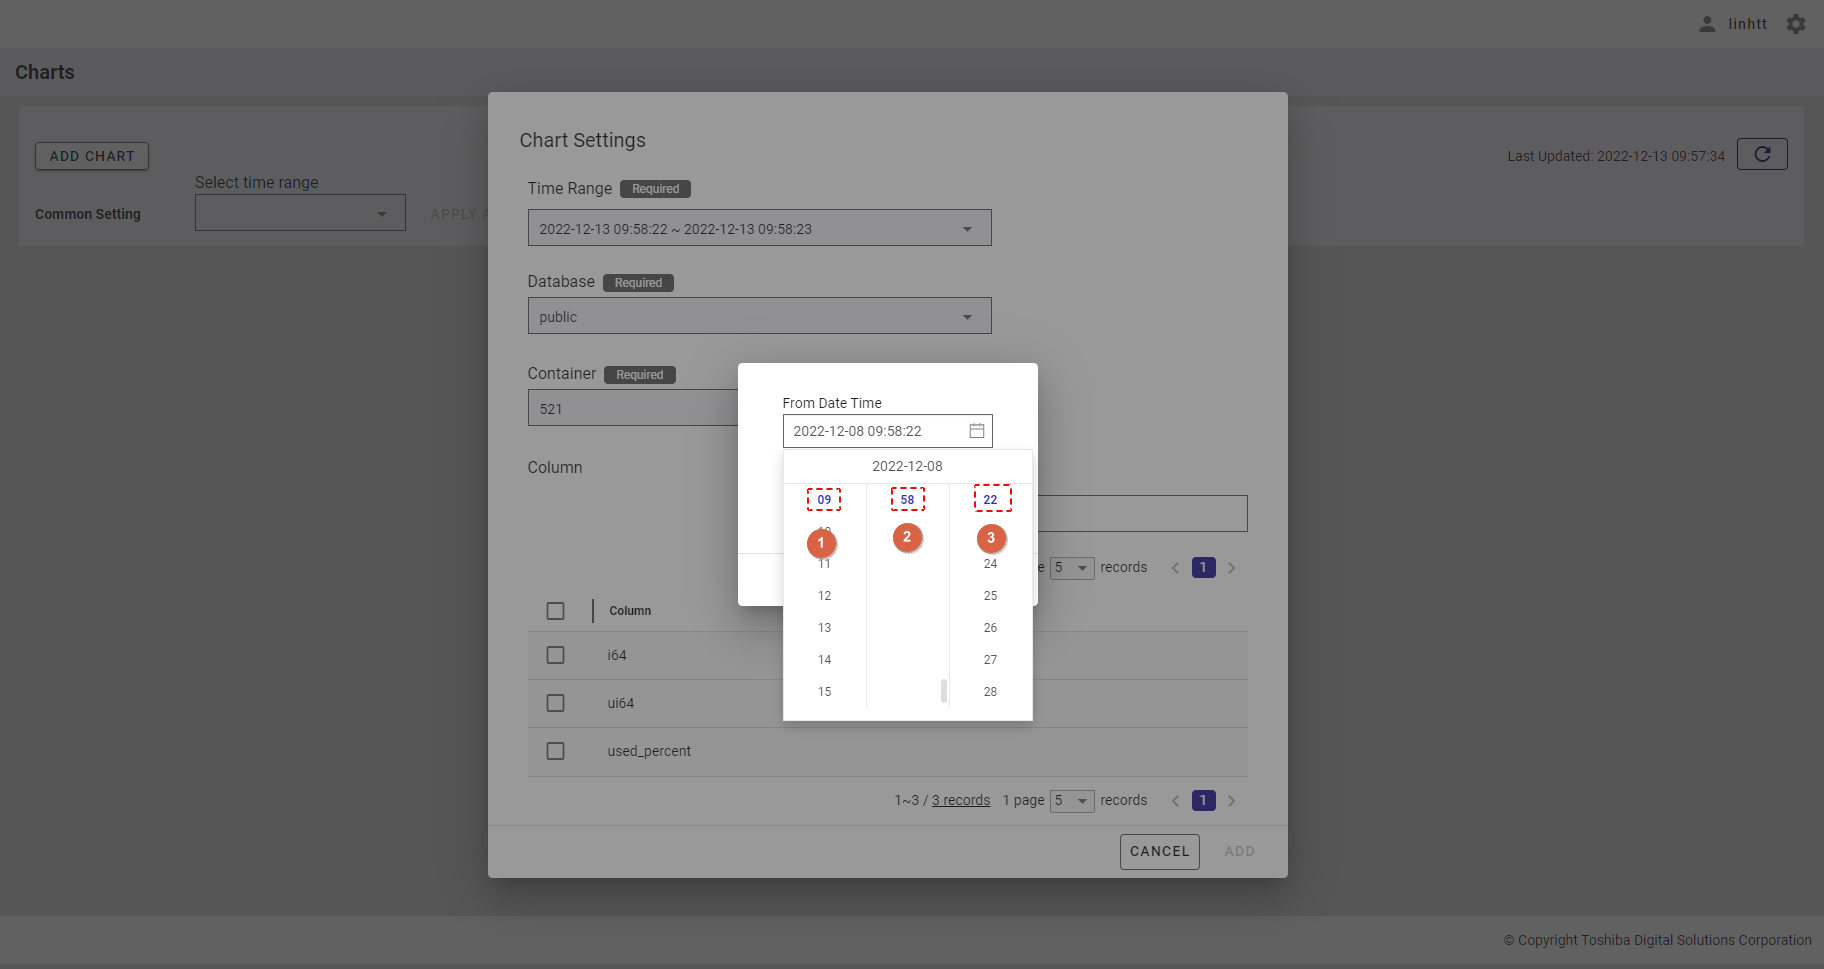Click previous page arrow in upper pagination
Viewport: 1824px width, 969px height.
click(x=1175, y=568)
